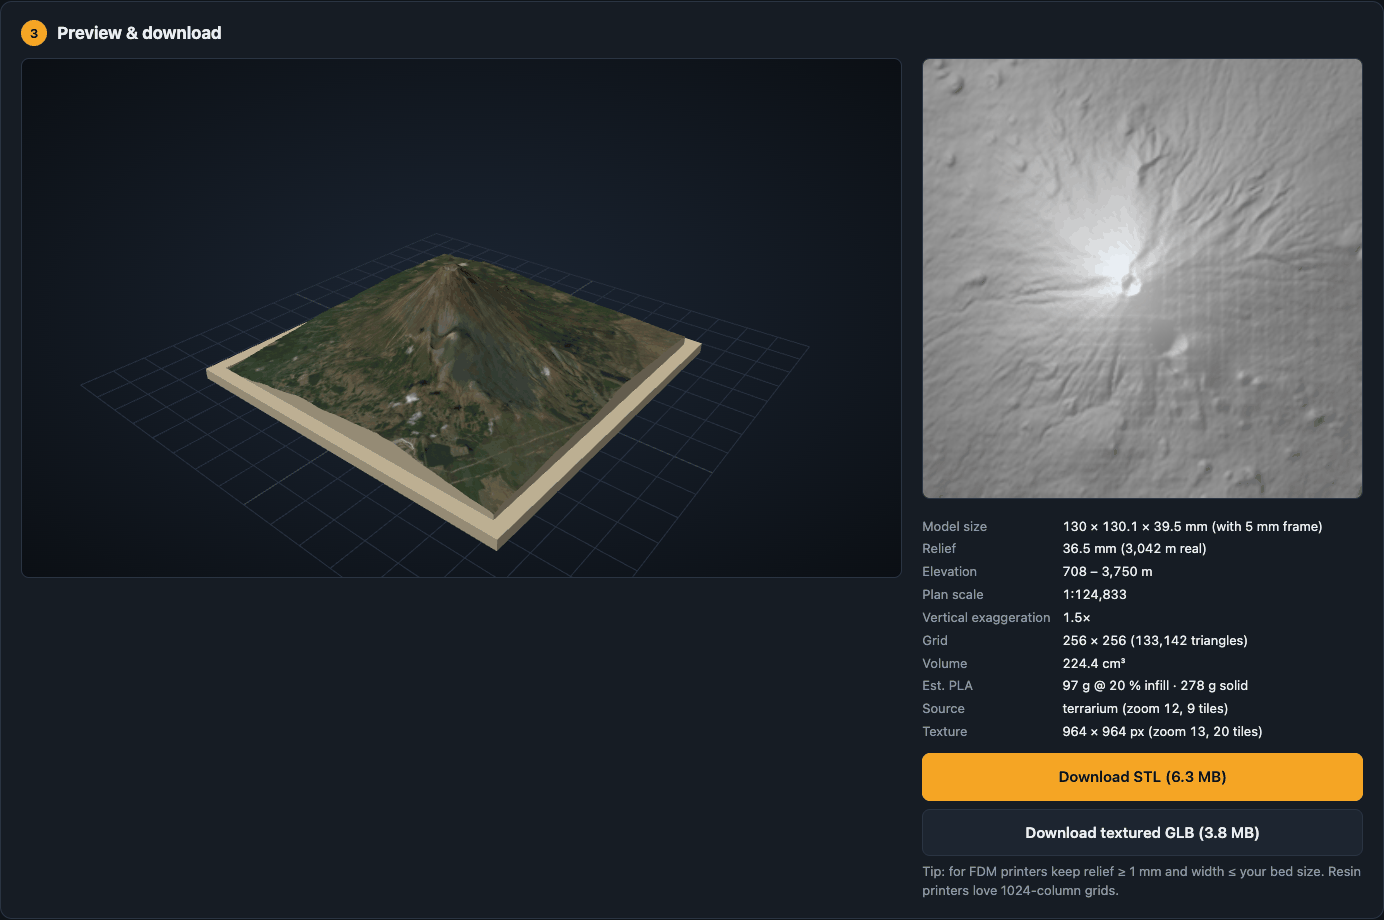
Task: Click the FDM printers tip text
Action: (x=1141, y=881)
